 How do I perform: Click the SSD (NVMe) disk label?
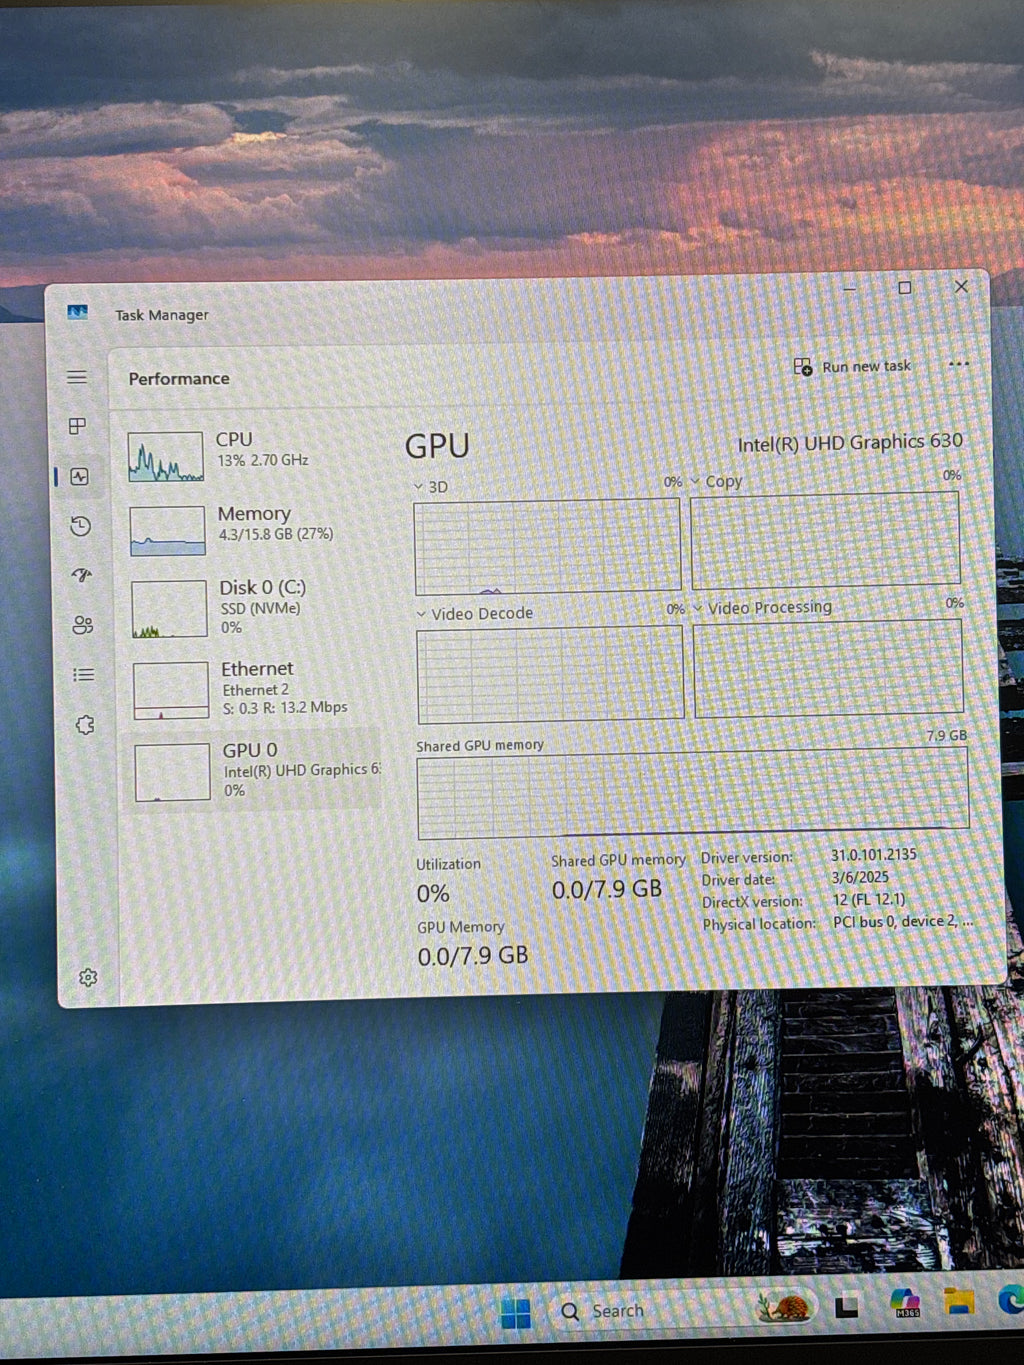click(x=260, y=608)
